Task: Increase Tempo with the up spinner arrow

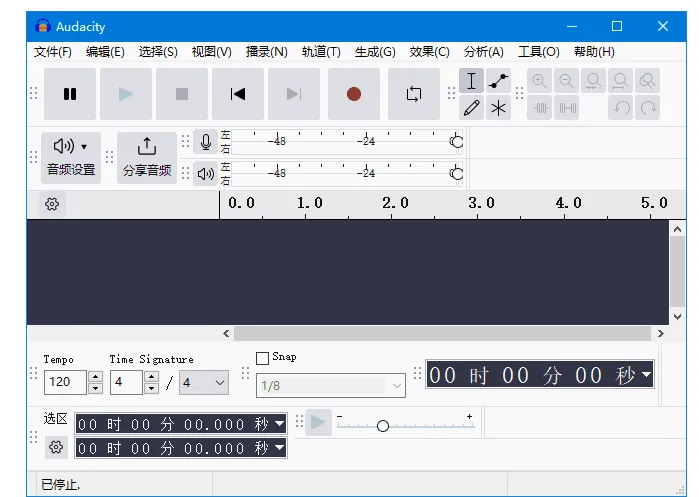Action: pyautogui.click(x=95, y=377)
